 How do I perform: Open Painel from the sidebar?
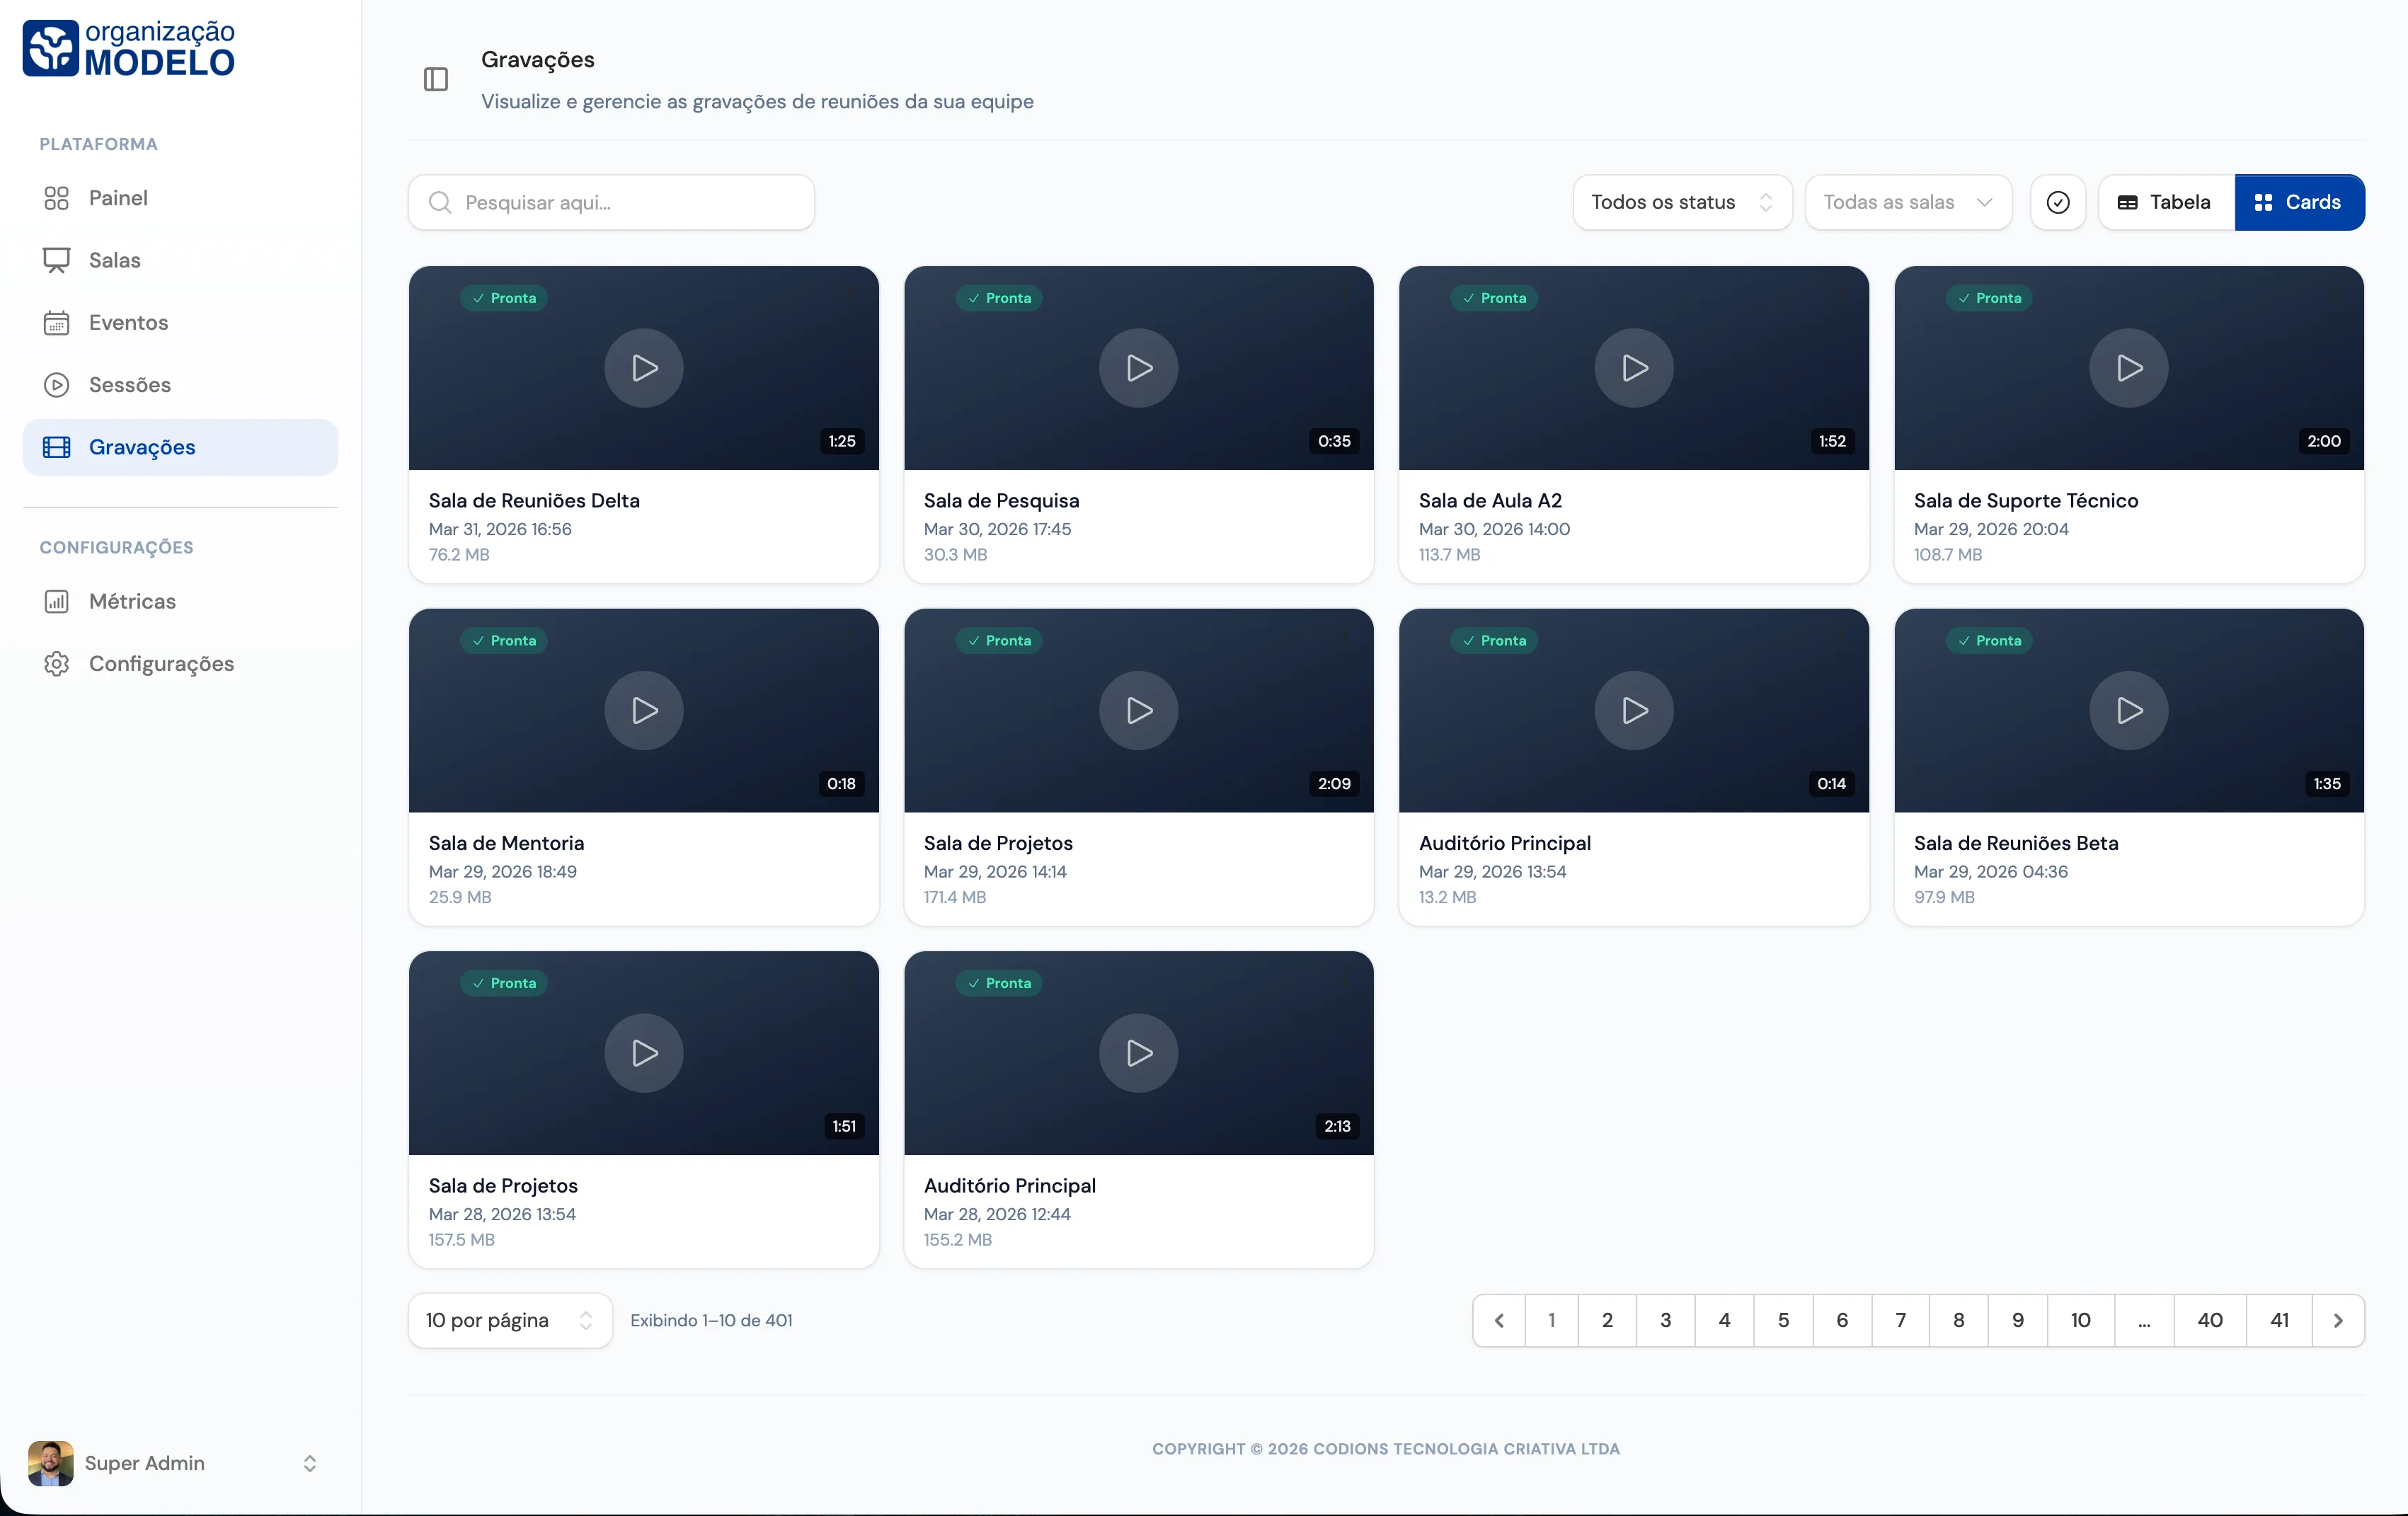pos(118,198)
